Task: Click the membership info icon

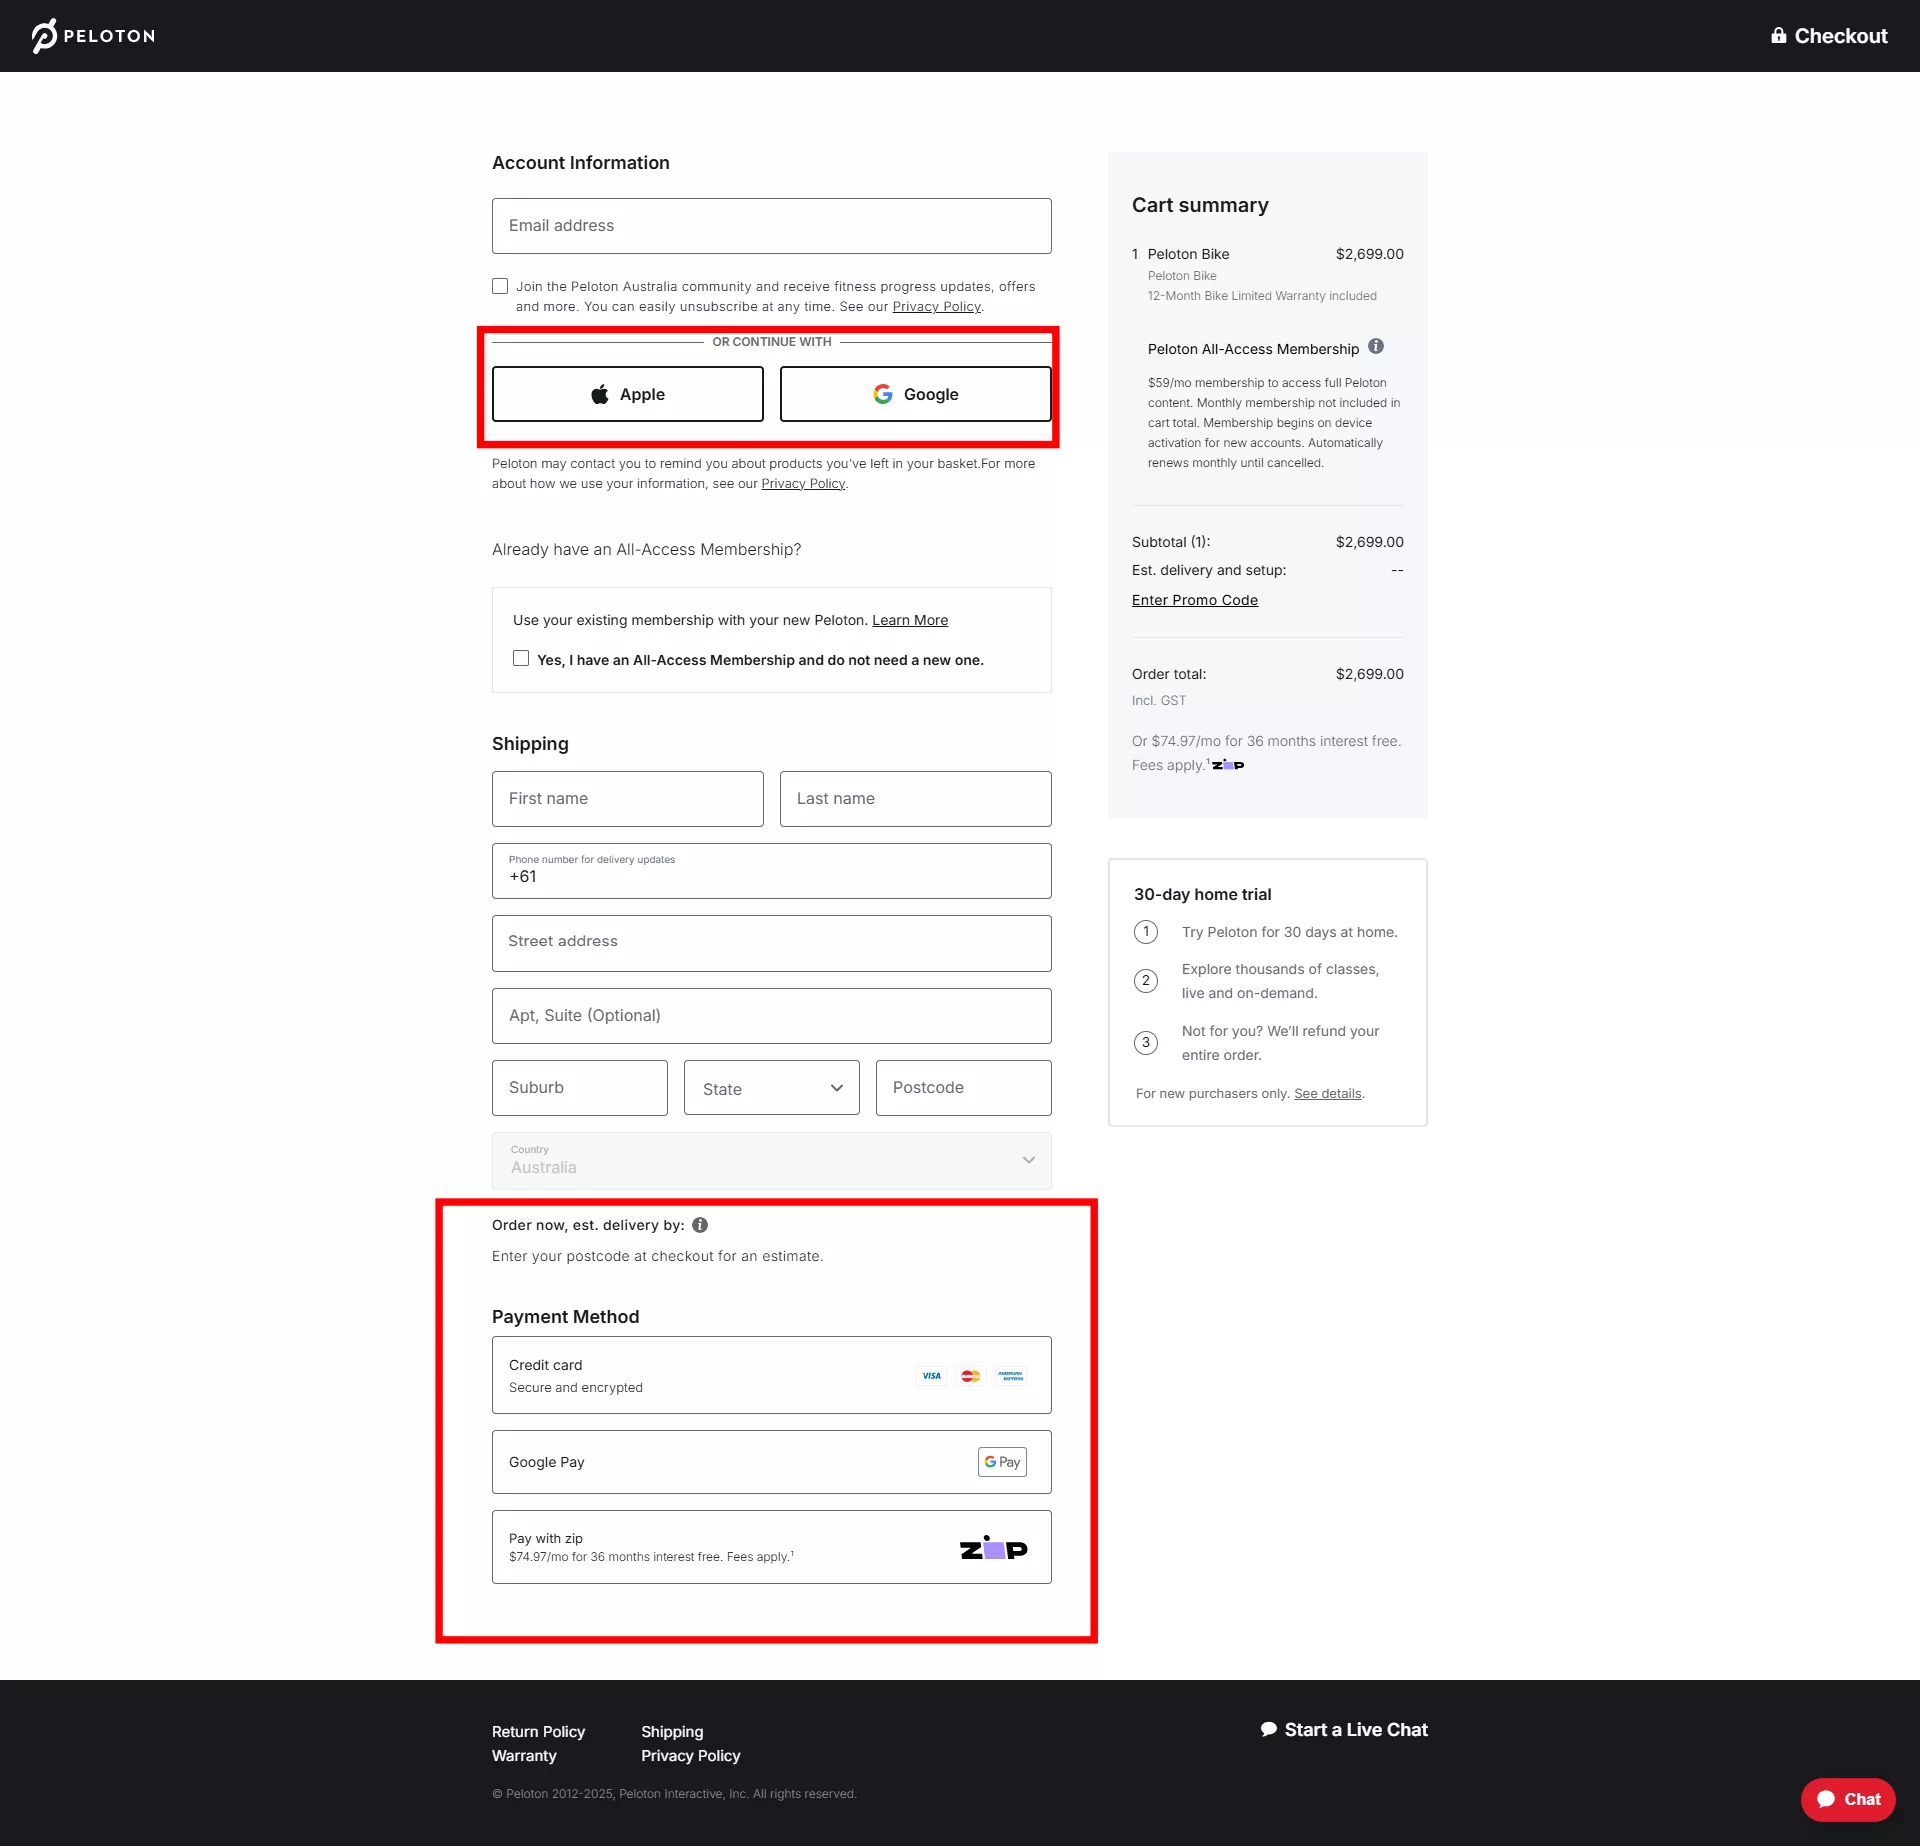Action: (x=1376, y=347)
